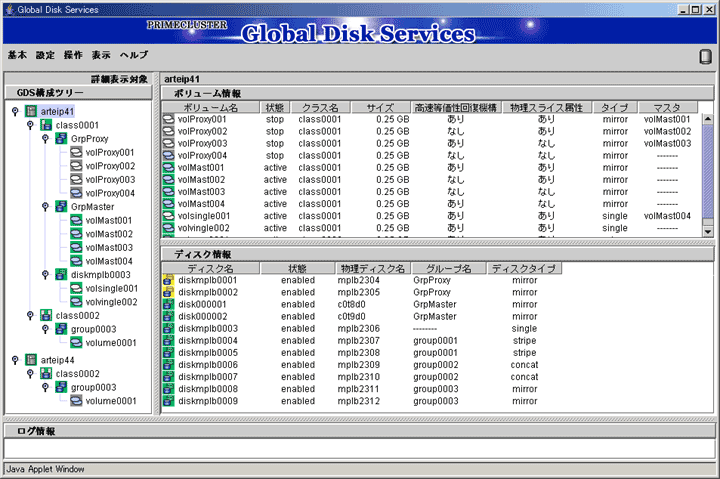Click the GrpMaster group icon
Image resolution: width=720 pixels, height=479 pixels.
point(61,207)
